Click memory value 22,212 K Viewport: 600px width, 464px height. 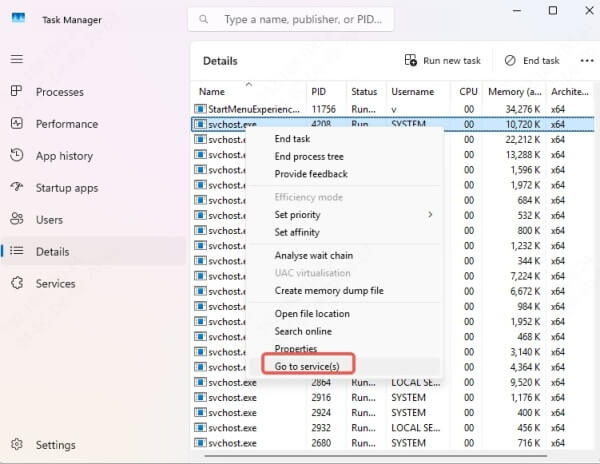tap(523, 140)
